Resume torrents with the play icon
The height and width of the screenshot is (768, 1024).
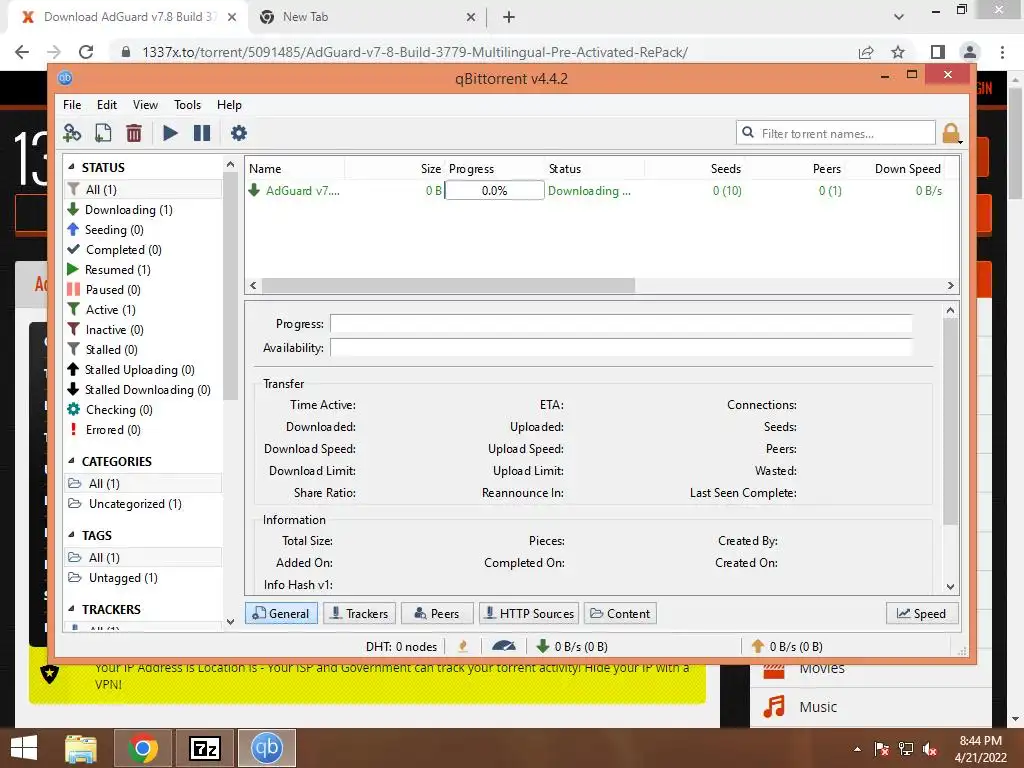coord(170,133)
